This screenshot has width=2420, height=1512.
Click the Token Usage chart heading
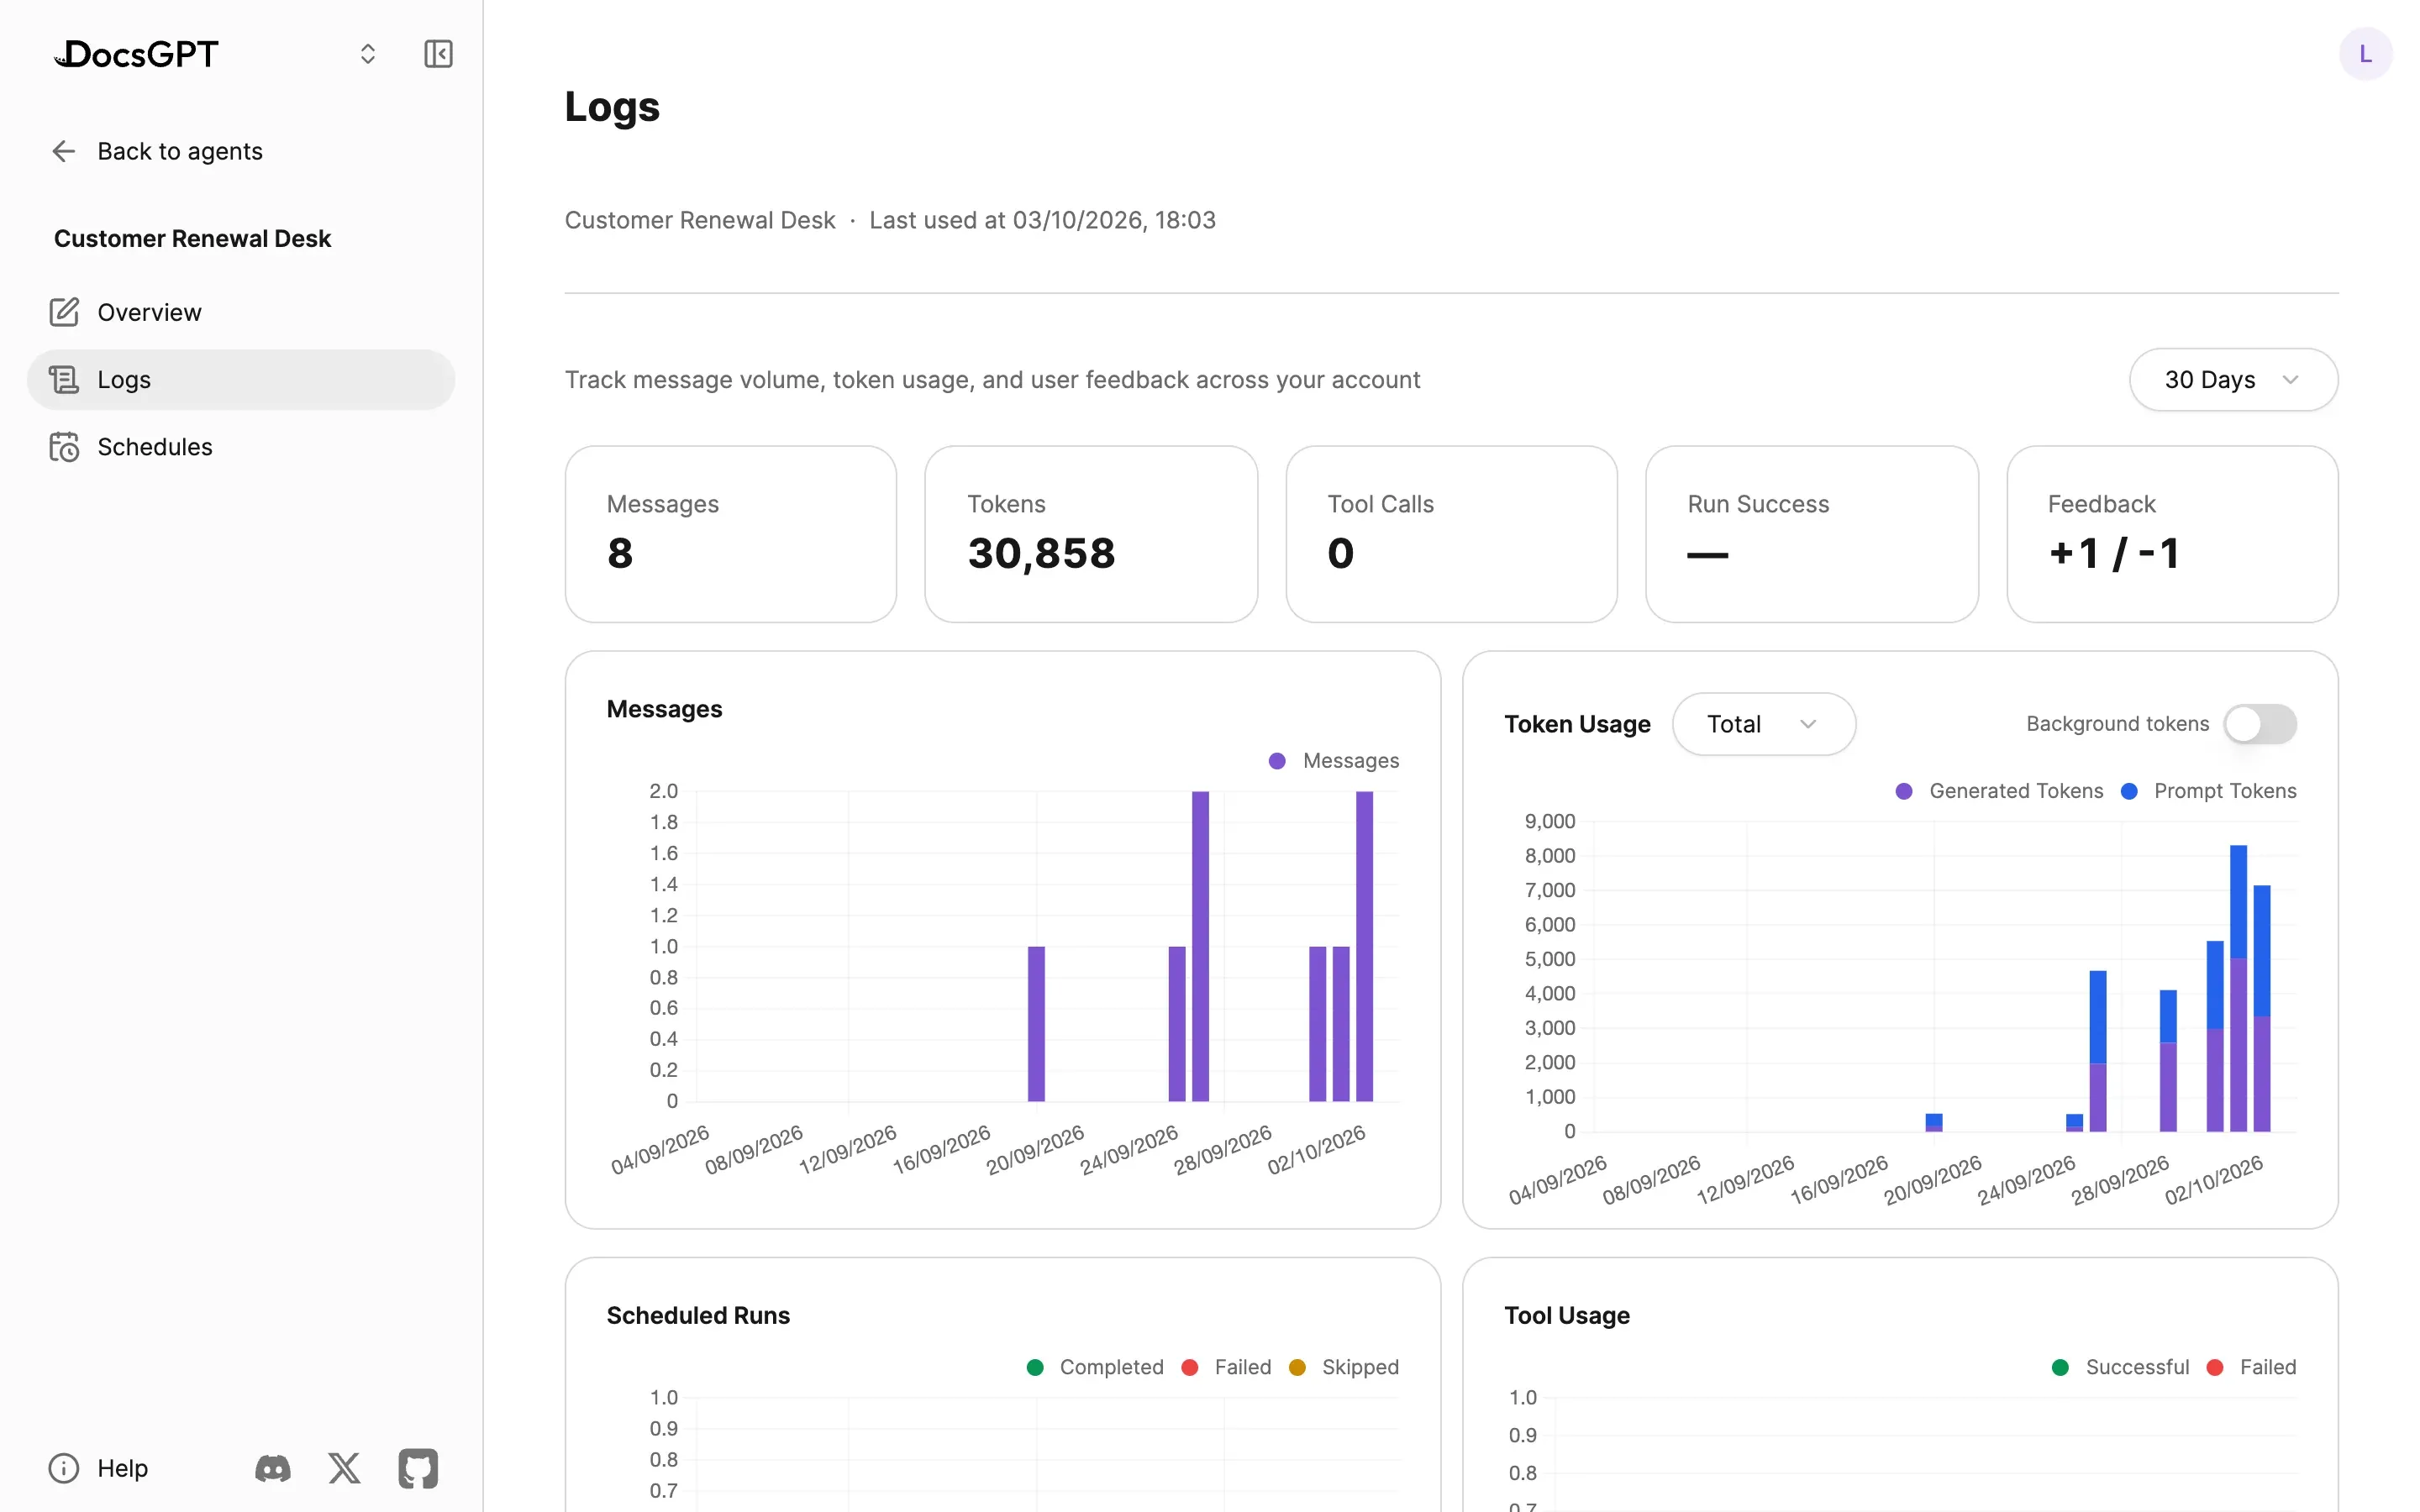pos(1577,724)
